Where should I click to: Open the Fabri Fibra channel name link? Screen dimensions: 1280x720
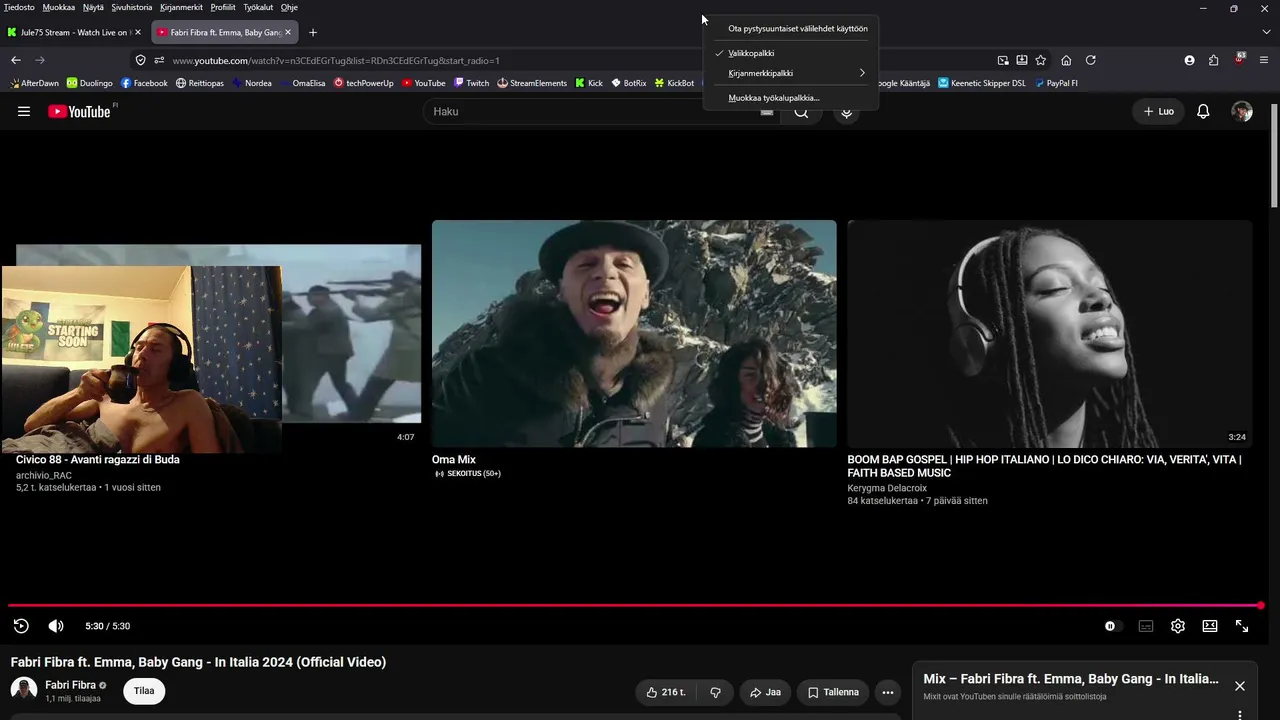70,685
